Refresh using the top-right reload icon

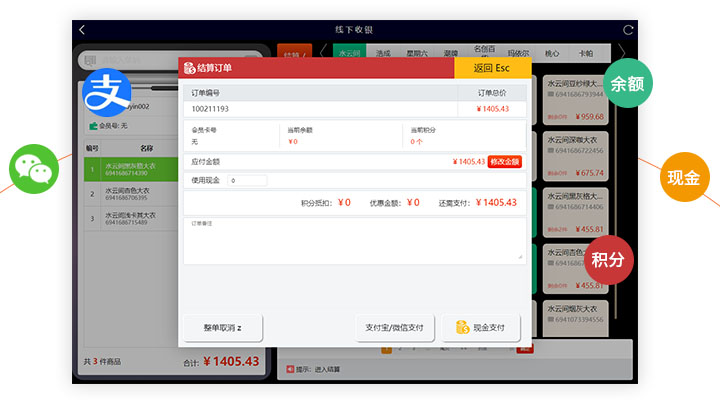[x=627, y=30]
